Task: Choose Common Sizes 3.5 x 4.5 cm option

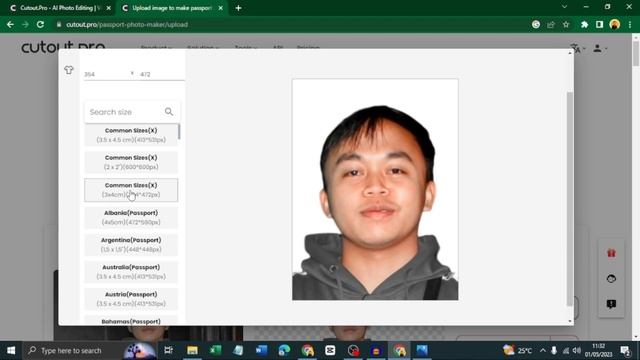Action: (131, 135)
